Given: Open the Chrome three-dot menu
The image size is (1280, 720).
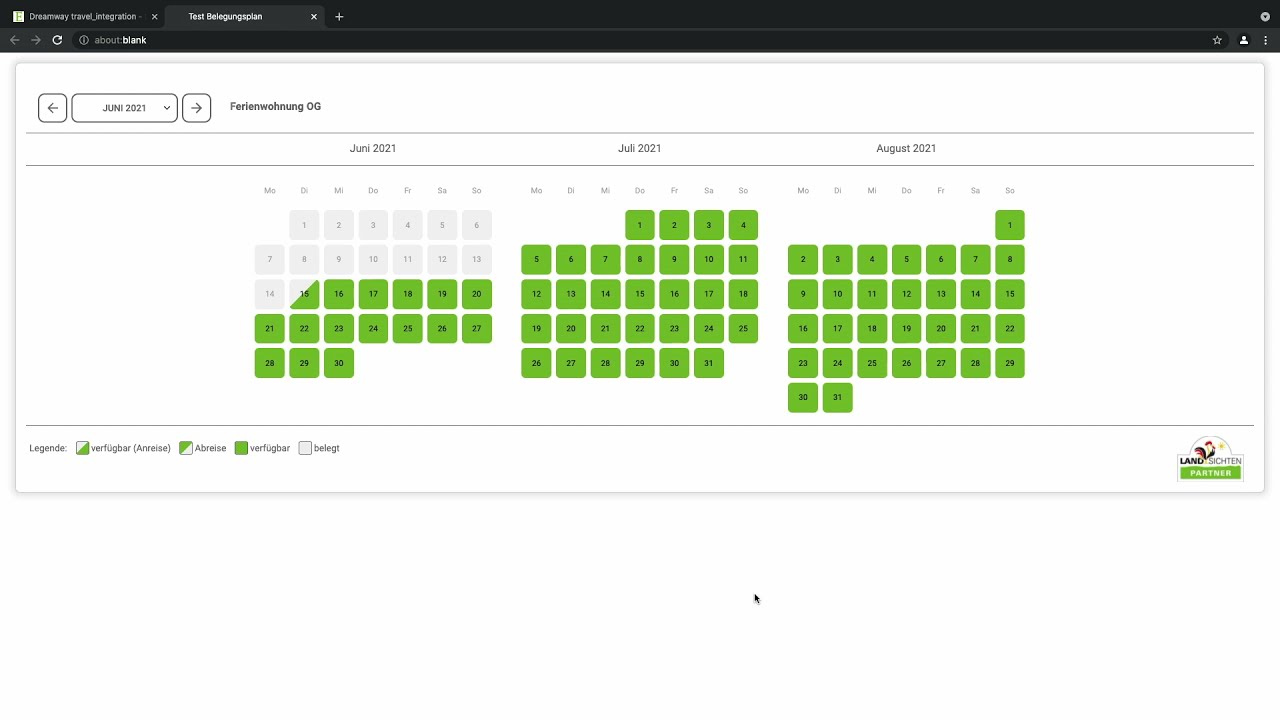Looking at the screenshot, I should (x=1266, y=40).
